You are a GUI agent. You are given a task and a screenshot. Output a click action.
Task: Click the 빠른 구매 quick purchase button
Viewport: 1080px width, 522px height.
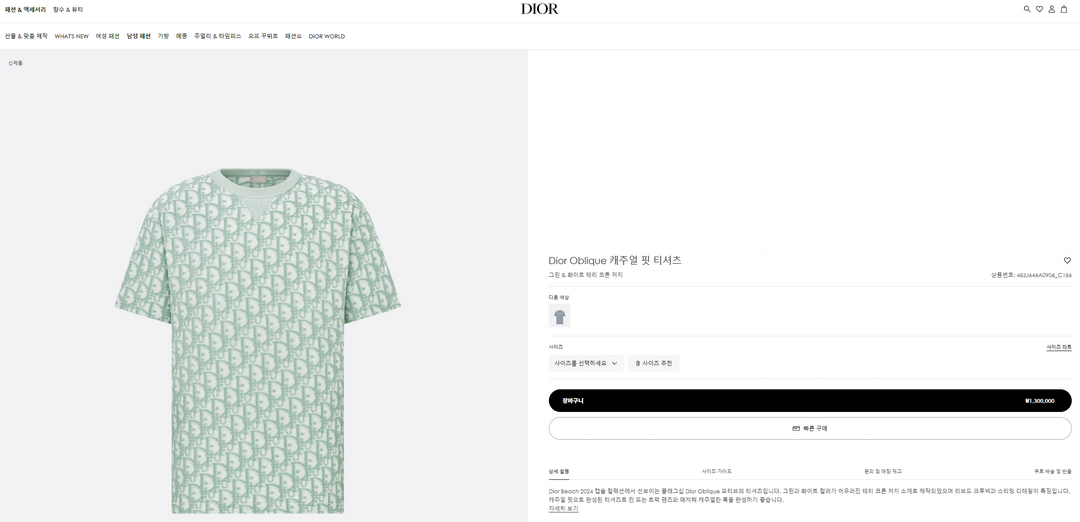click(810, 428)
